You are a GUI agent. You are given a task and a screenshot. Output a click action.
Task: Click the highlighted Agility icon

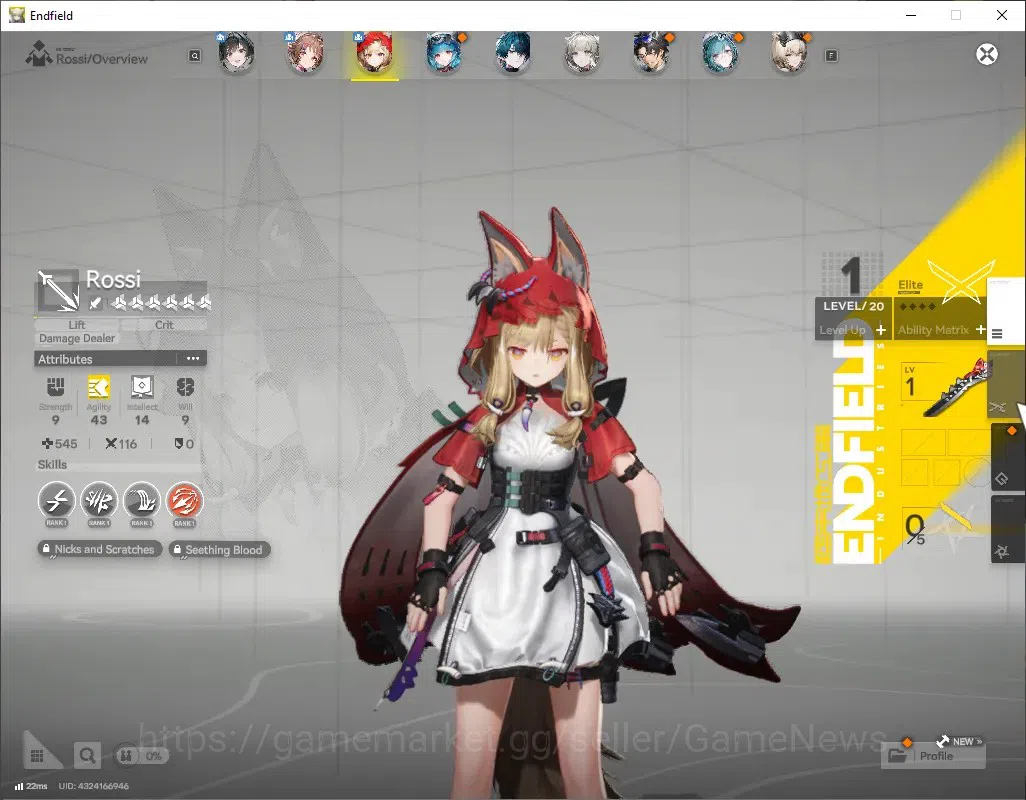coord(99,387)
